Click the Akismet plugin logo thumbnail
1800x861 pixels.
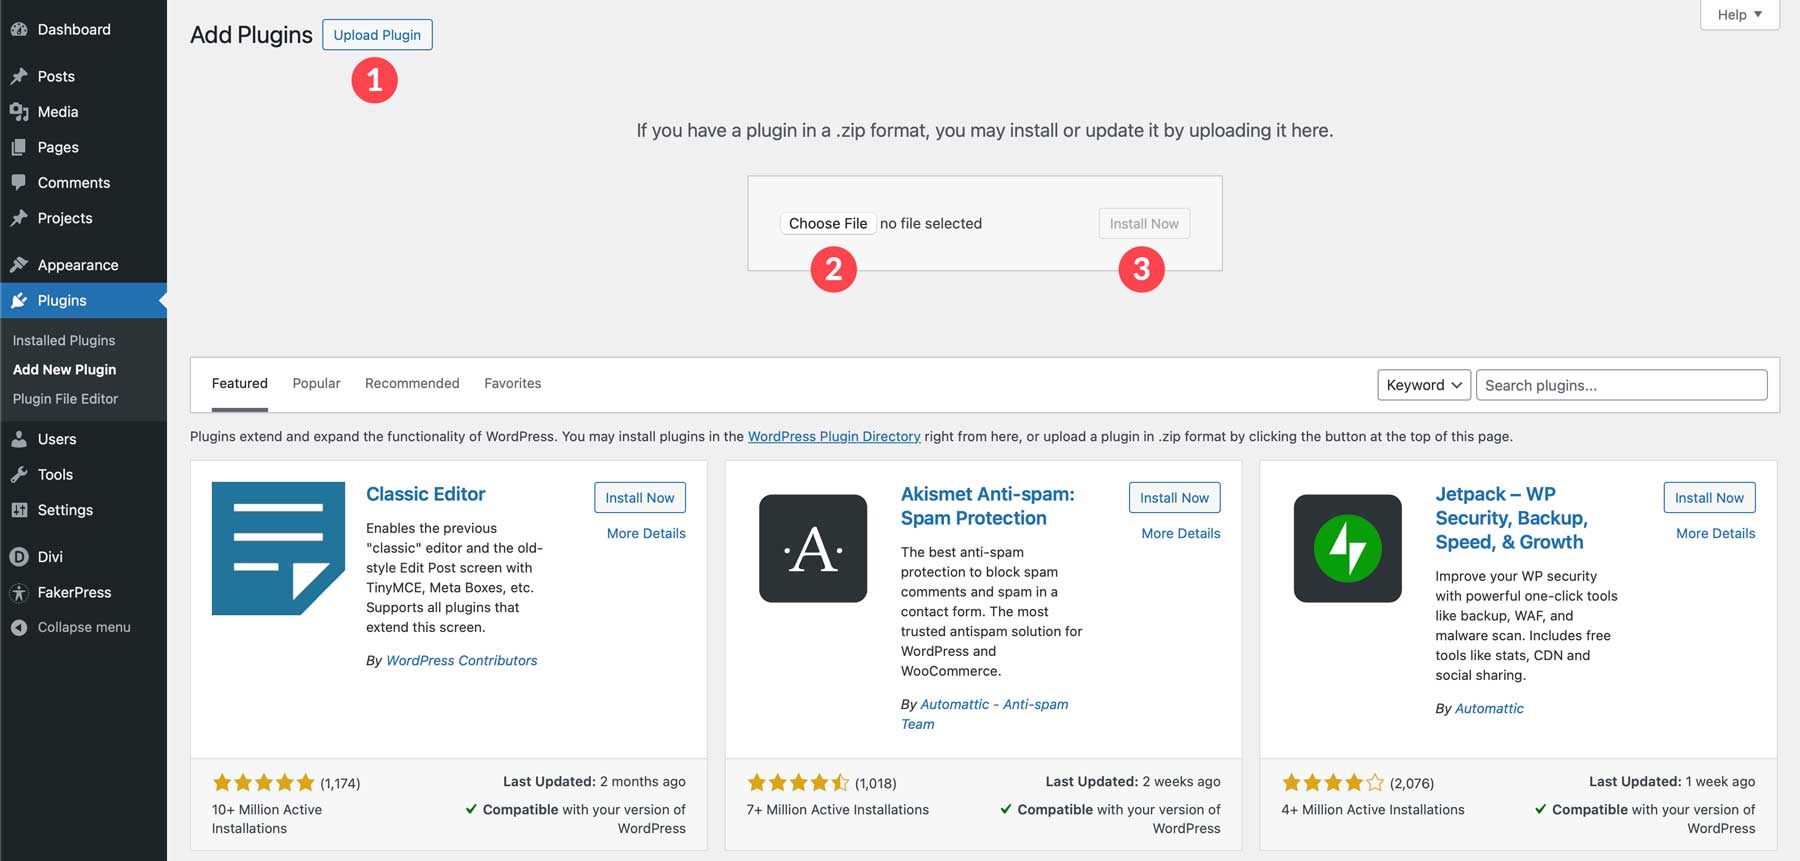click(x=813, y=548)
